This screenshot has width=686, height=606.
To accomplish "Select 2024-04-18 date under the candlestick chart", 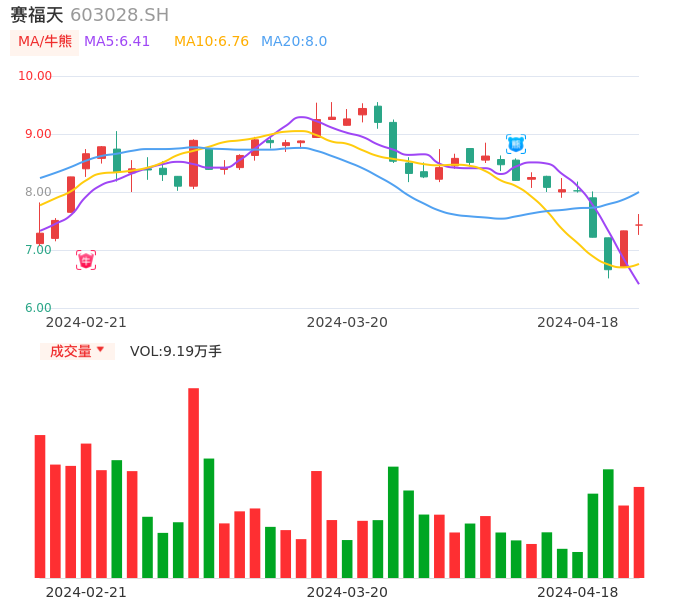I will coord(577,322).
